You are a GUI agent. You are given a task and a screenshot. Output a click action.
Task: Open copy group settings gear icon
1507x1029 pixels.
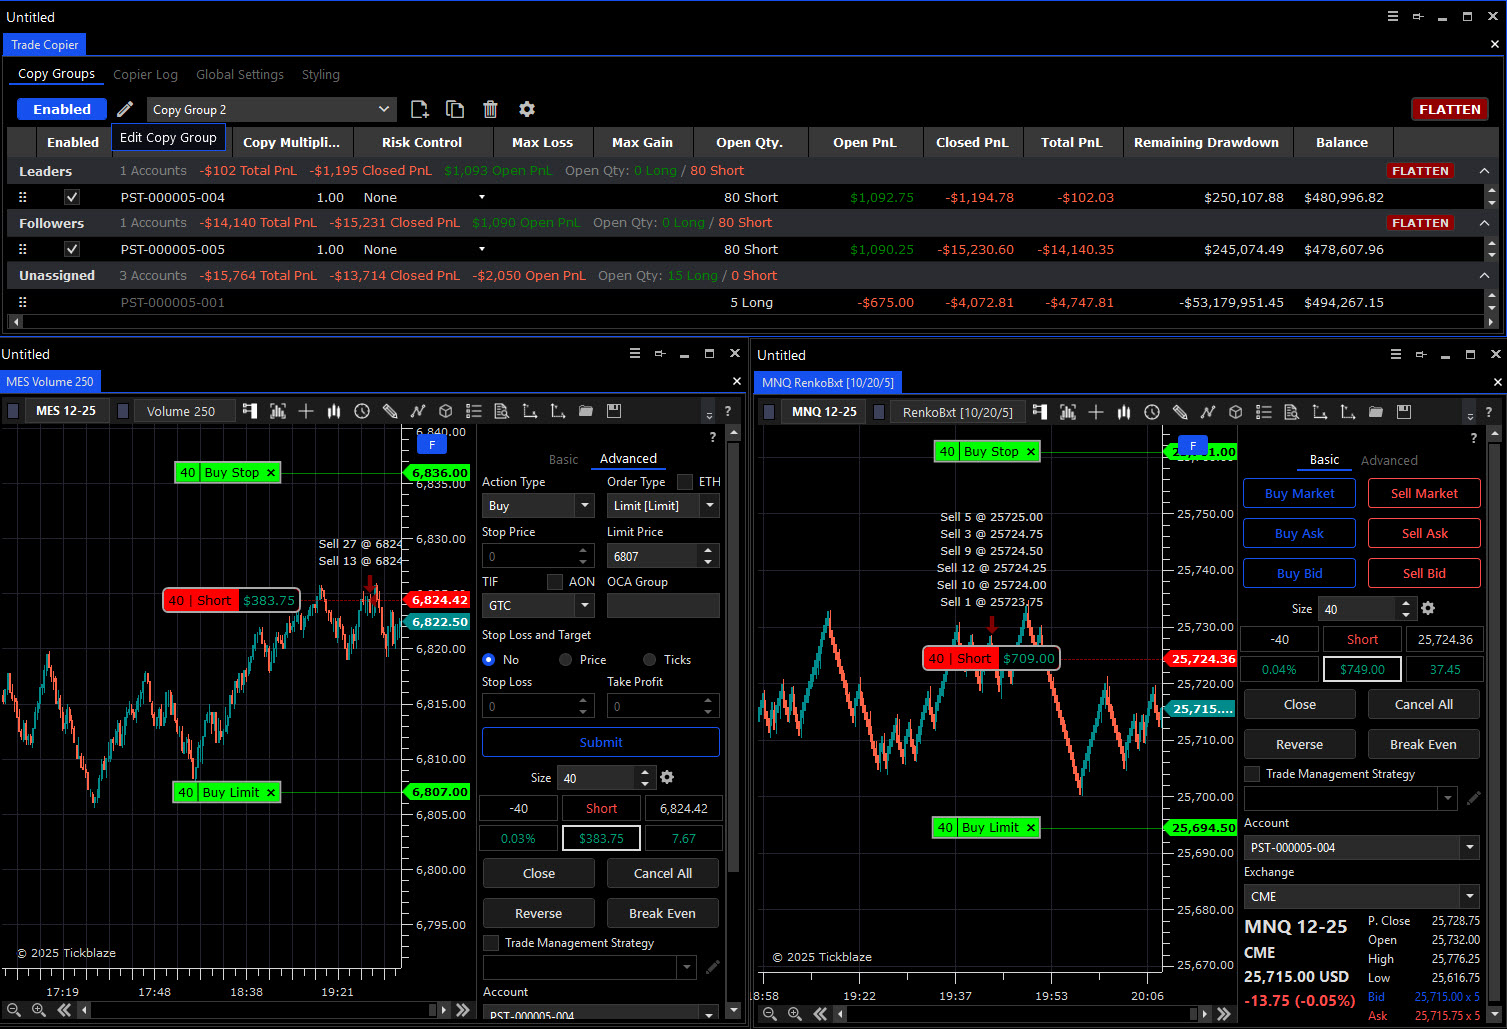pos(527,109)
